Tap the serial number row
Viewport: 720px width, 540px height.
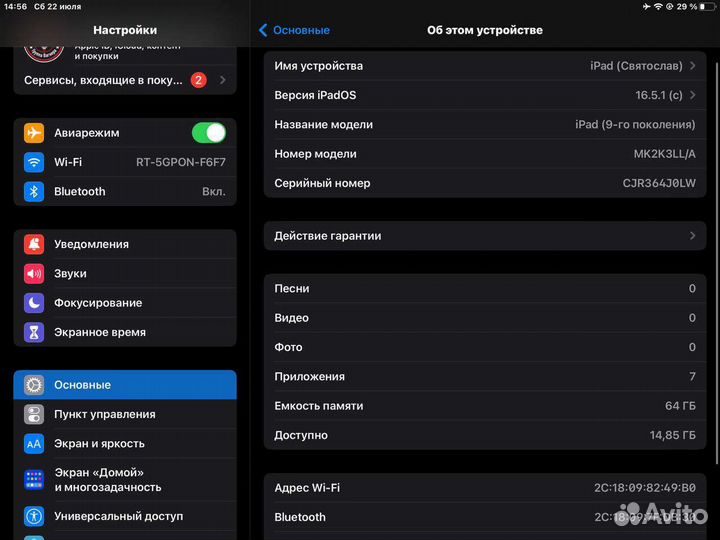click(x=484, y=183)
